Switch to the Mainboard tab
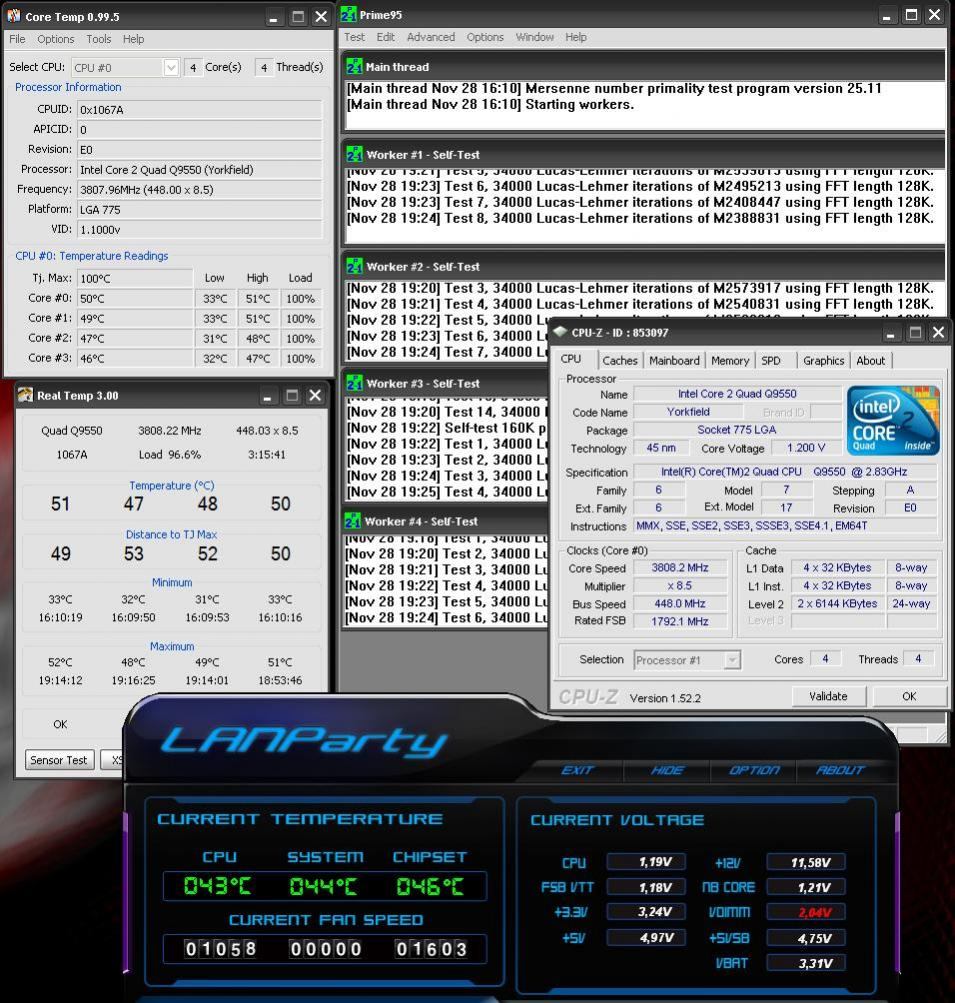Image resolution: width=955 pixels, height=1003 pixels. [x=674, y=361]
